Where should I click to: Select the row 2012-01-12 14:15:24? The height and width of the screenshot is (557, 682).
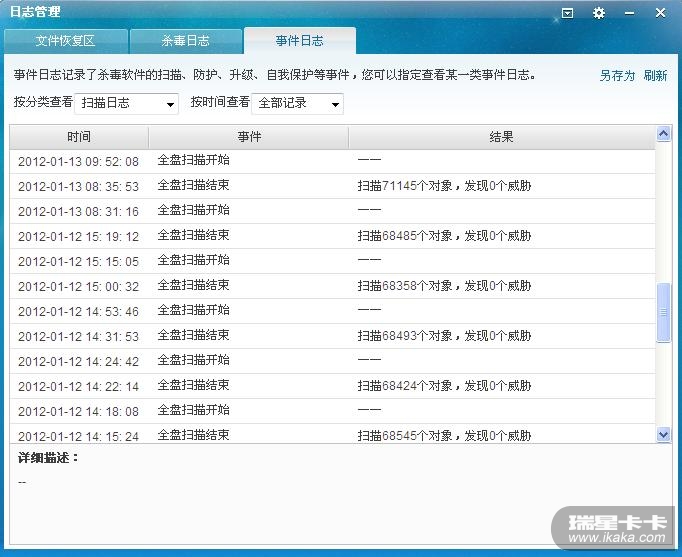point(332,435)
